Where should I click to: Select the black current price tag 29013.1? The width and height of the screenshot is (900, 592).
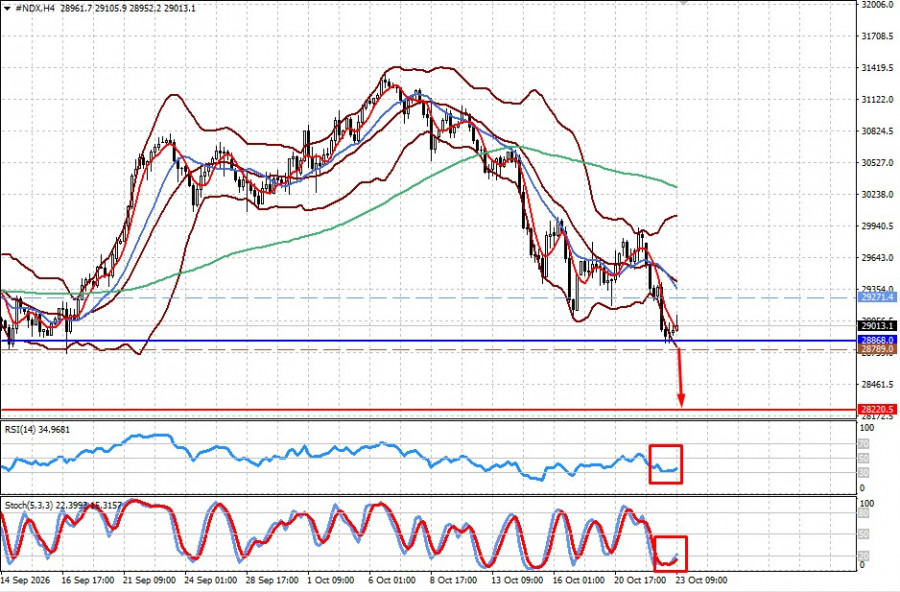pyautogui.click(x=877, y=326)
